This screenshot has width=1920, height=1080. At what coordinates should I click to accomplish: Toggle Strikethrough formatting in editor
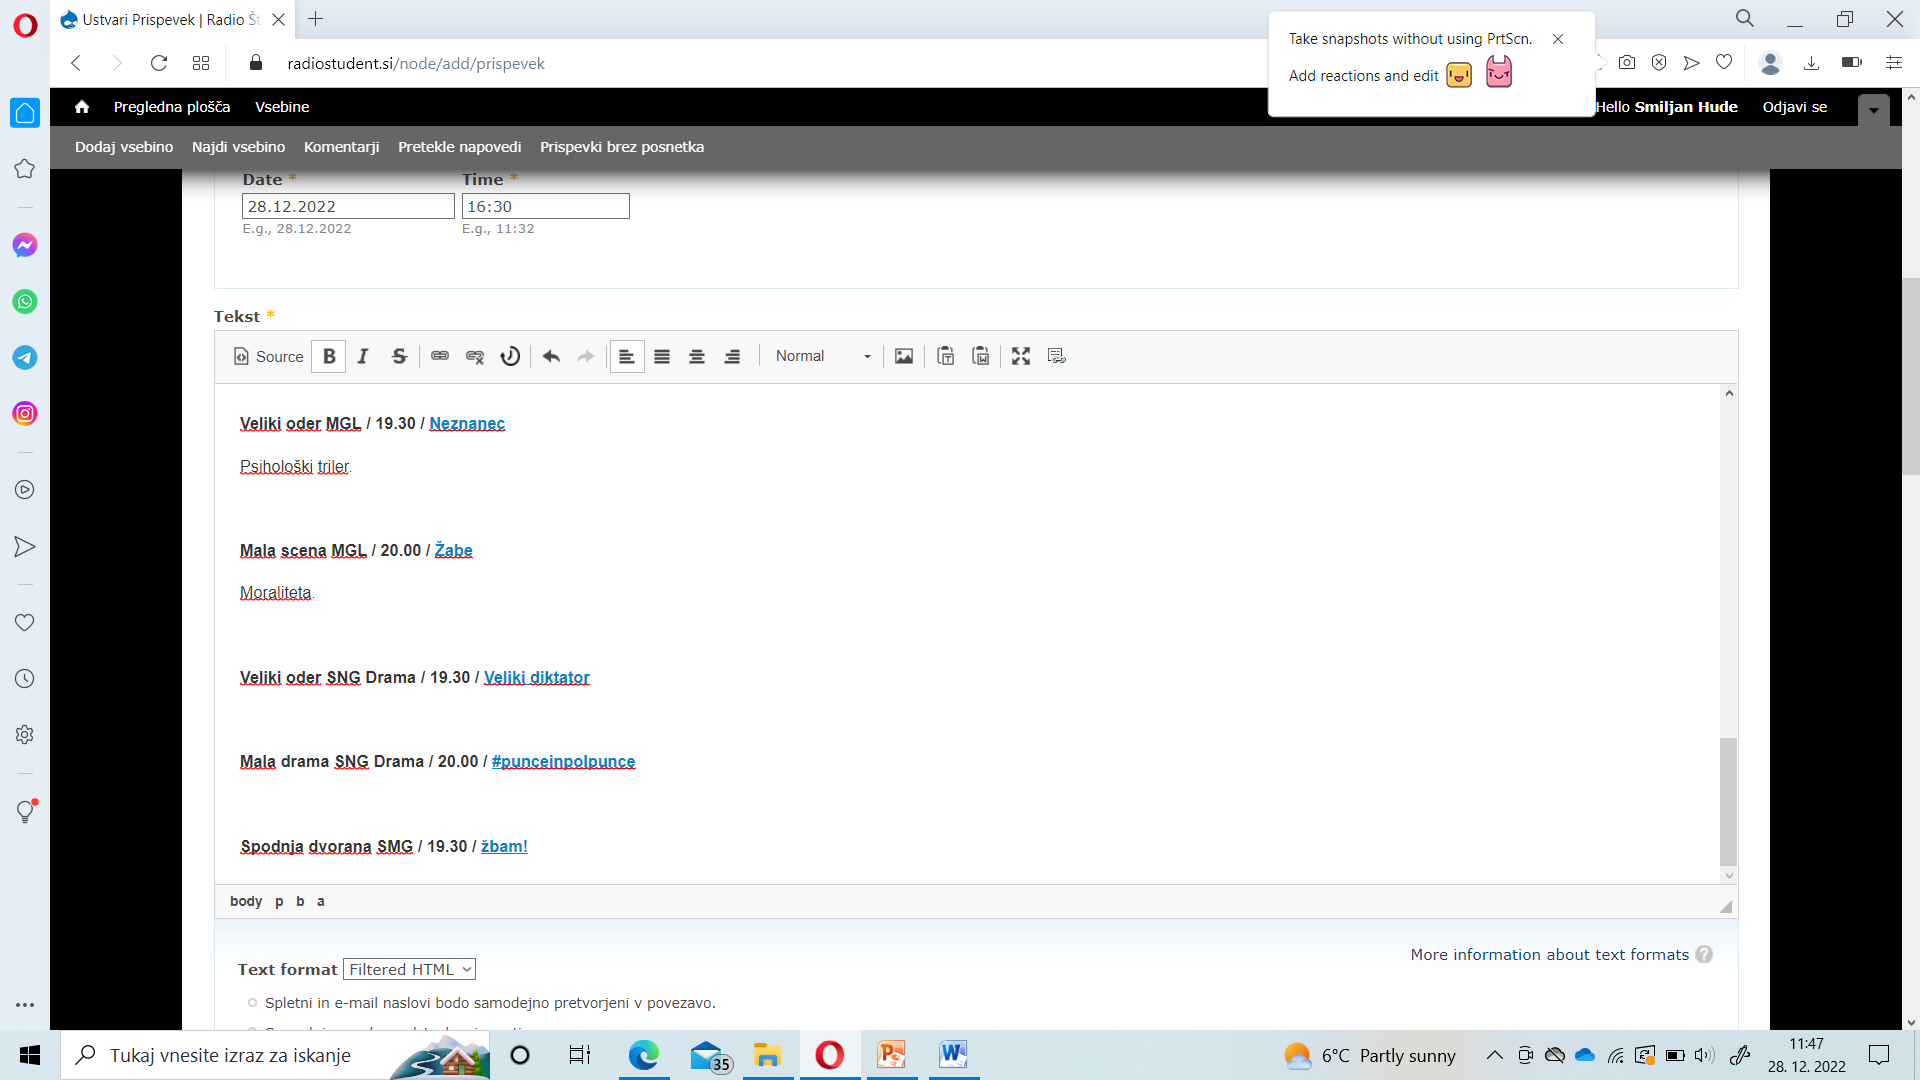pos(399,356)
